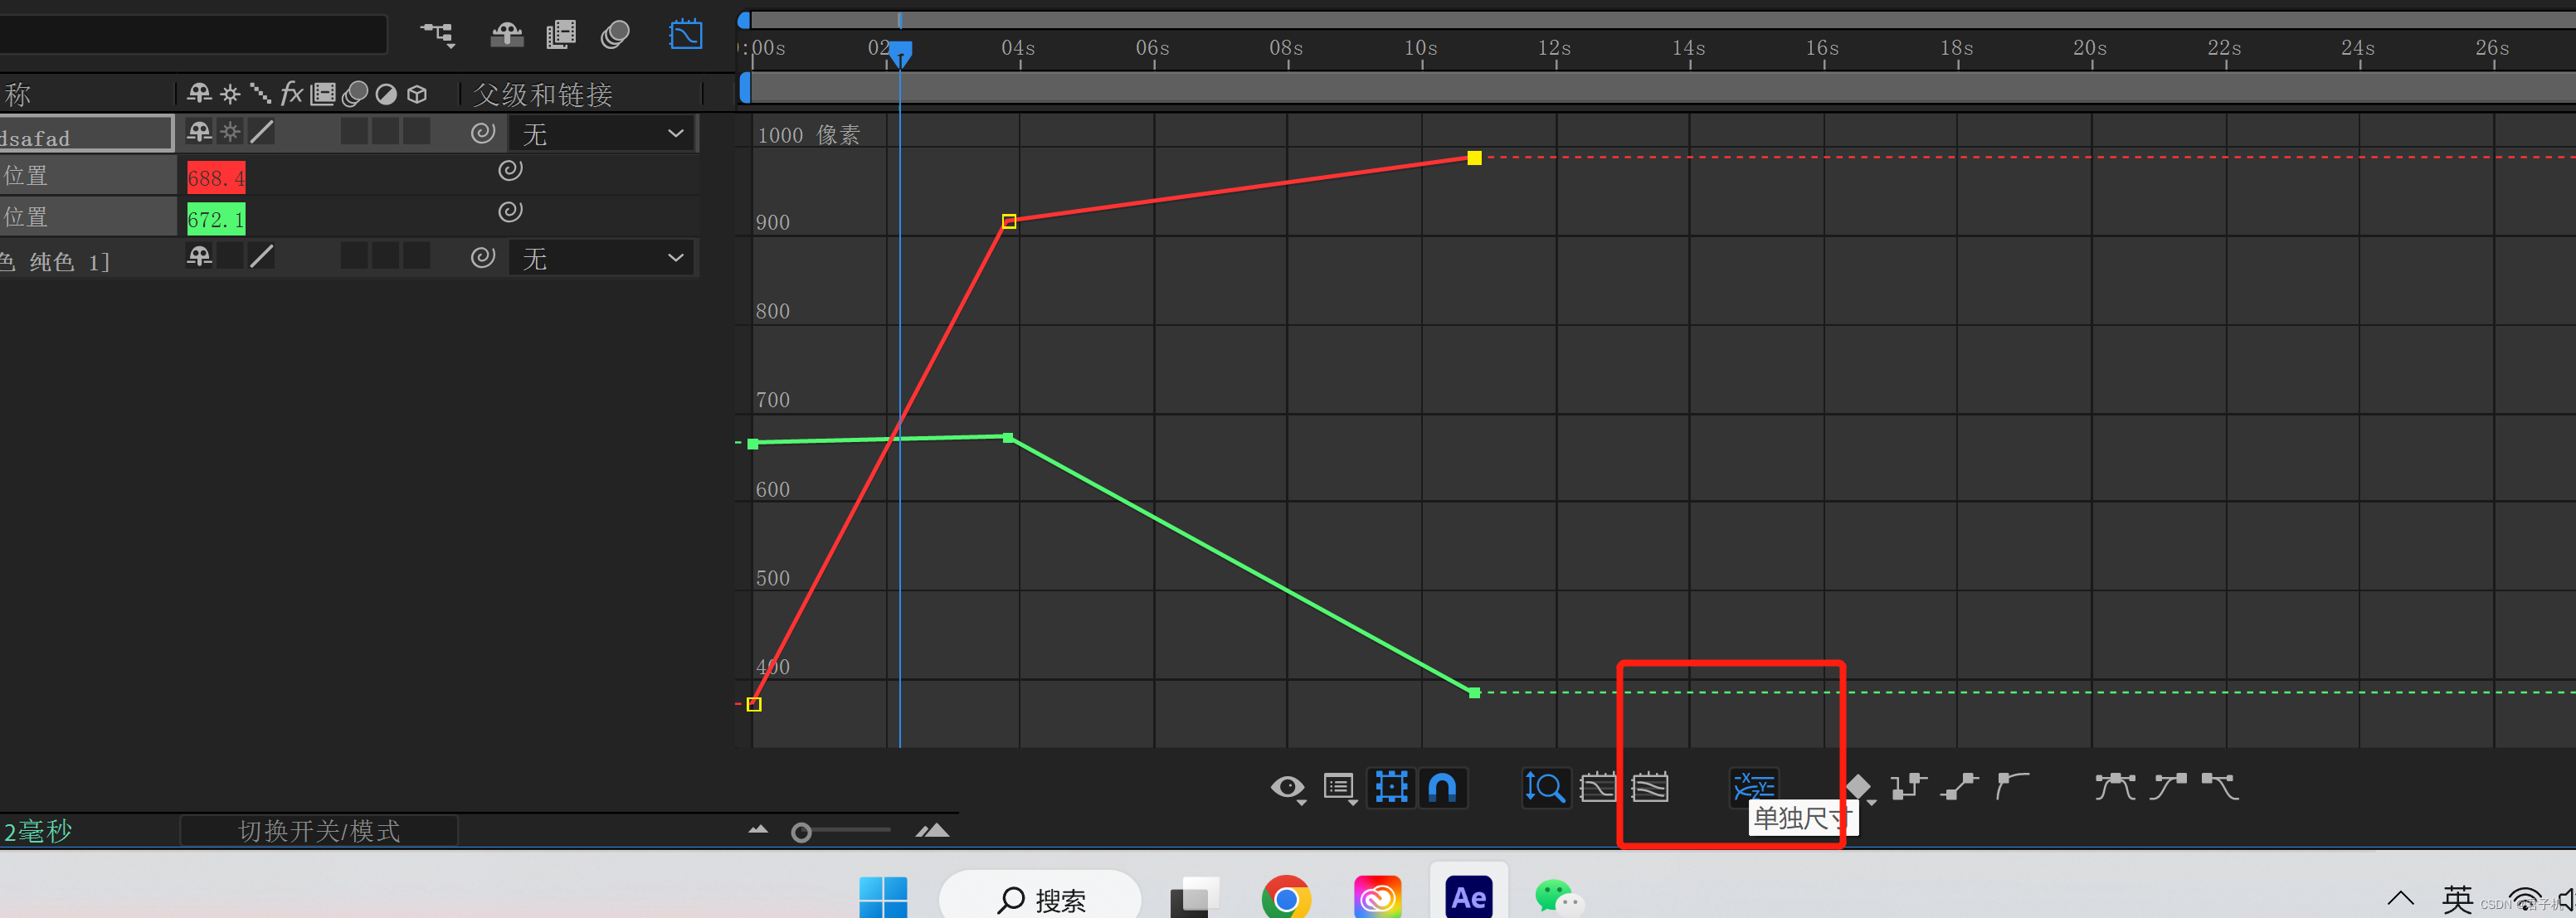Convert selected keyframes to Linear

click(x=1960, y=787)
